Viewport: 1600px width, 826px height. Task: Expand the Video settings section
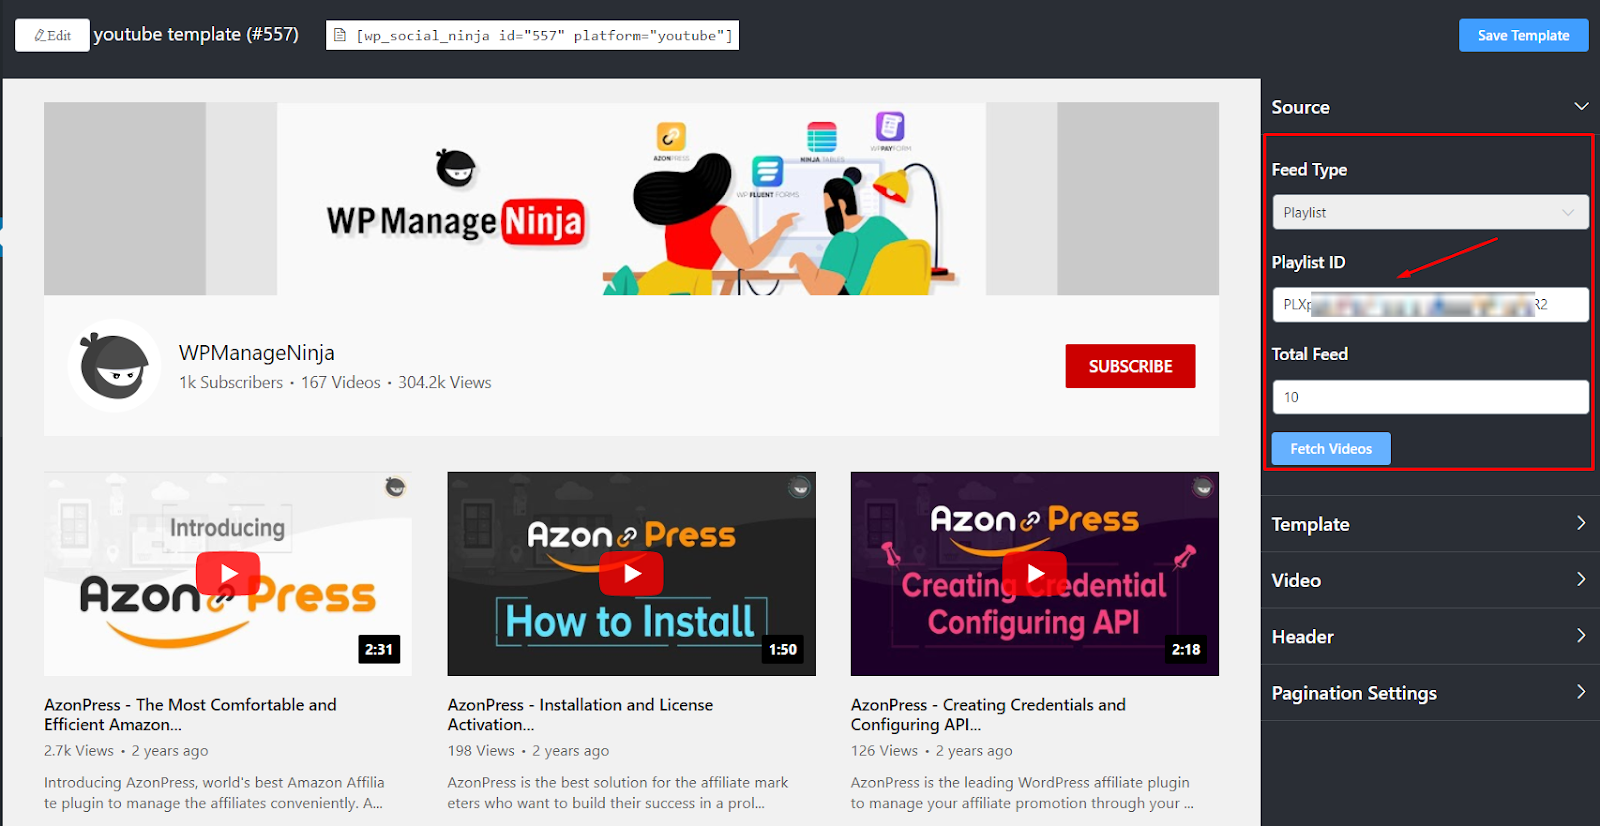pos(1430,580)
